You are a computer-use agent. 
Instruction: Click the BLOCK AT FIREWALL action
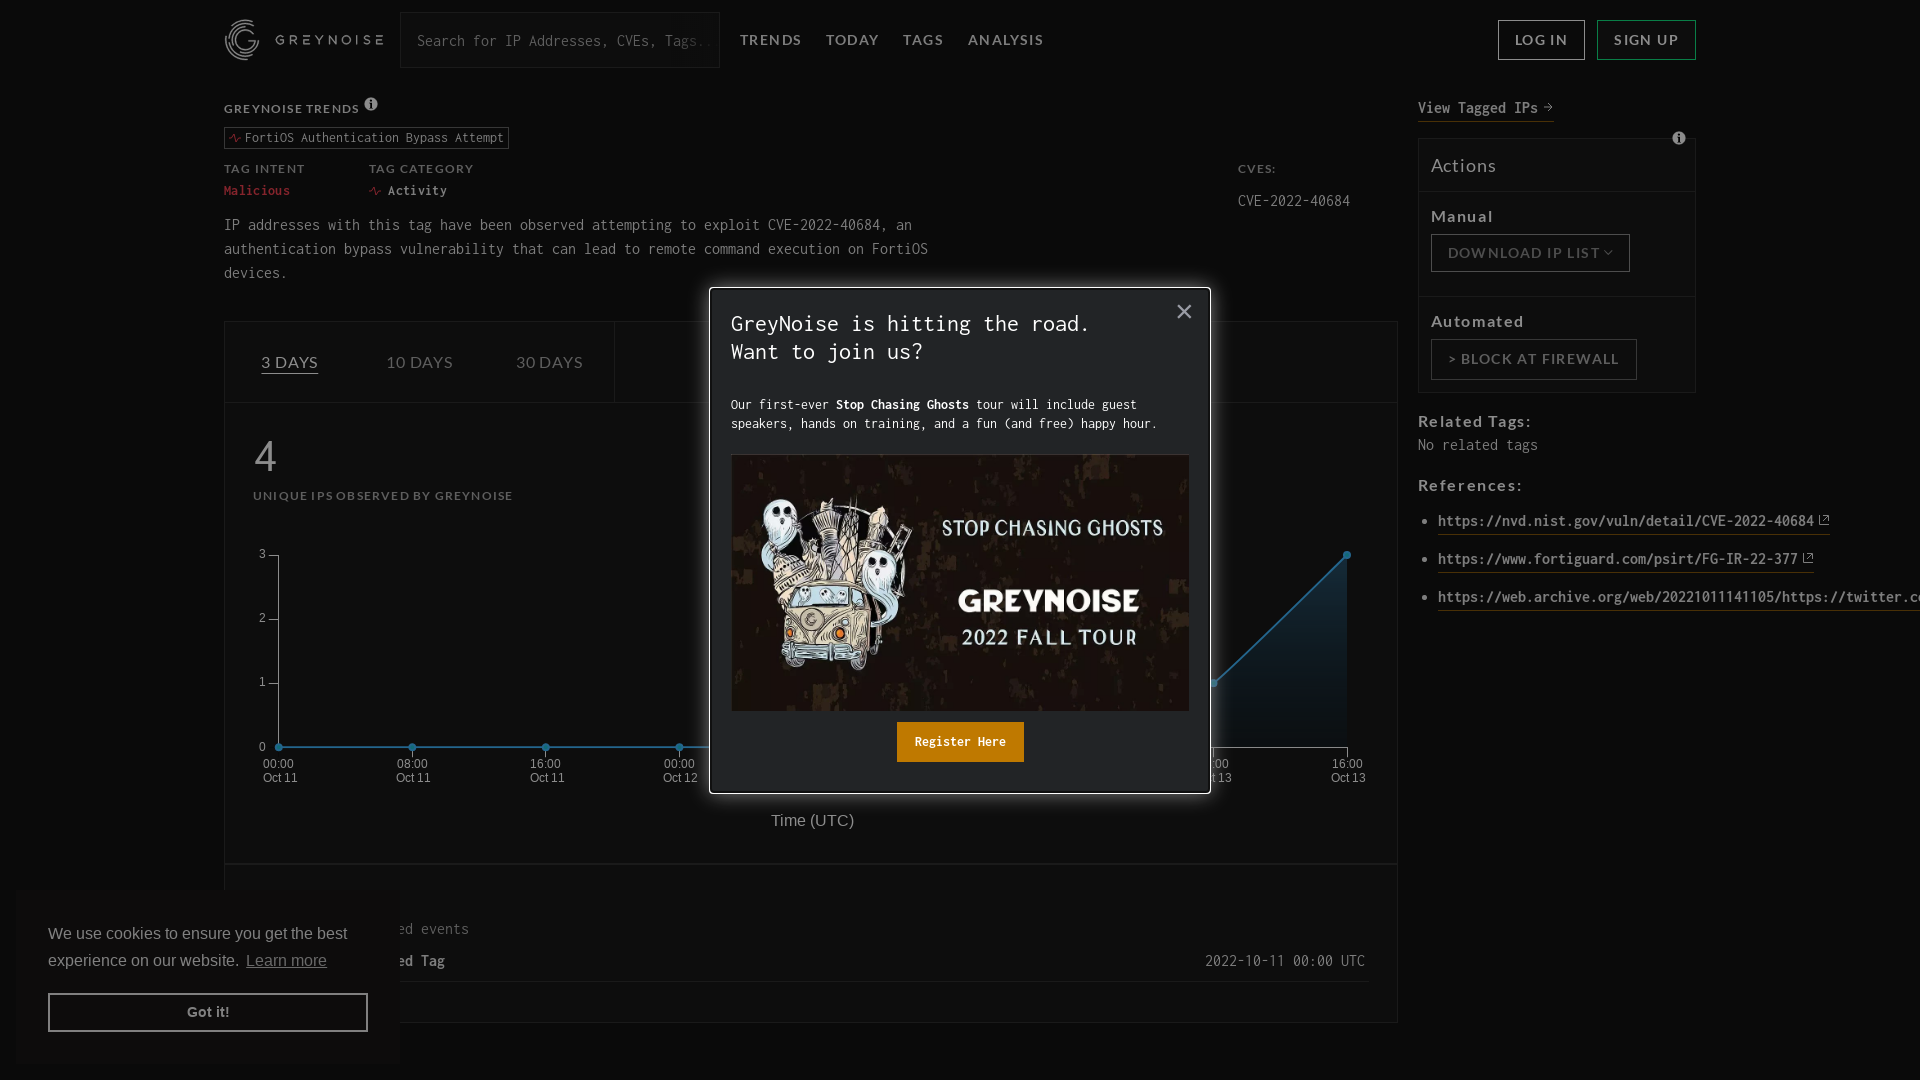[1533, 359]
